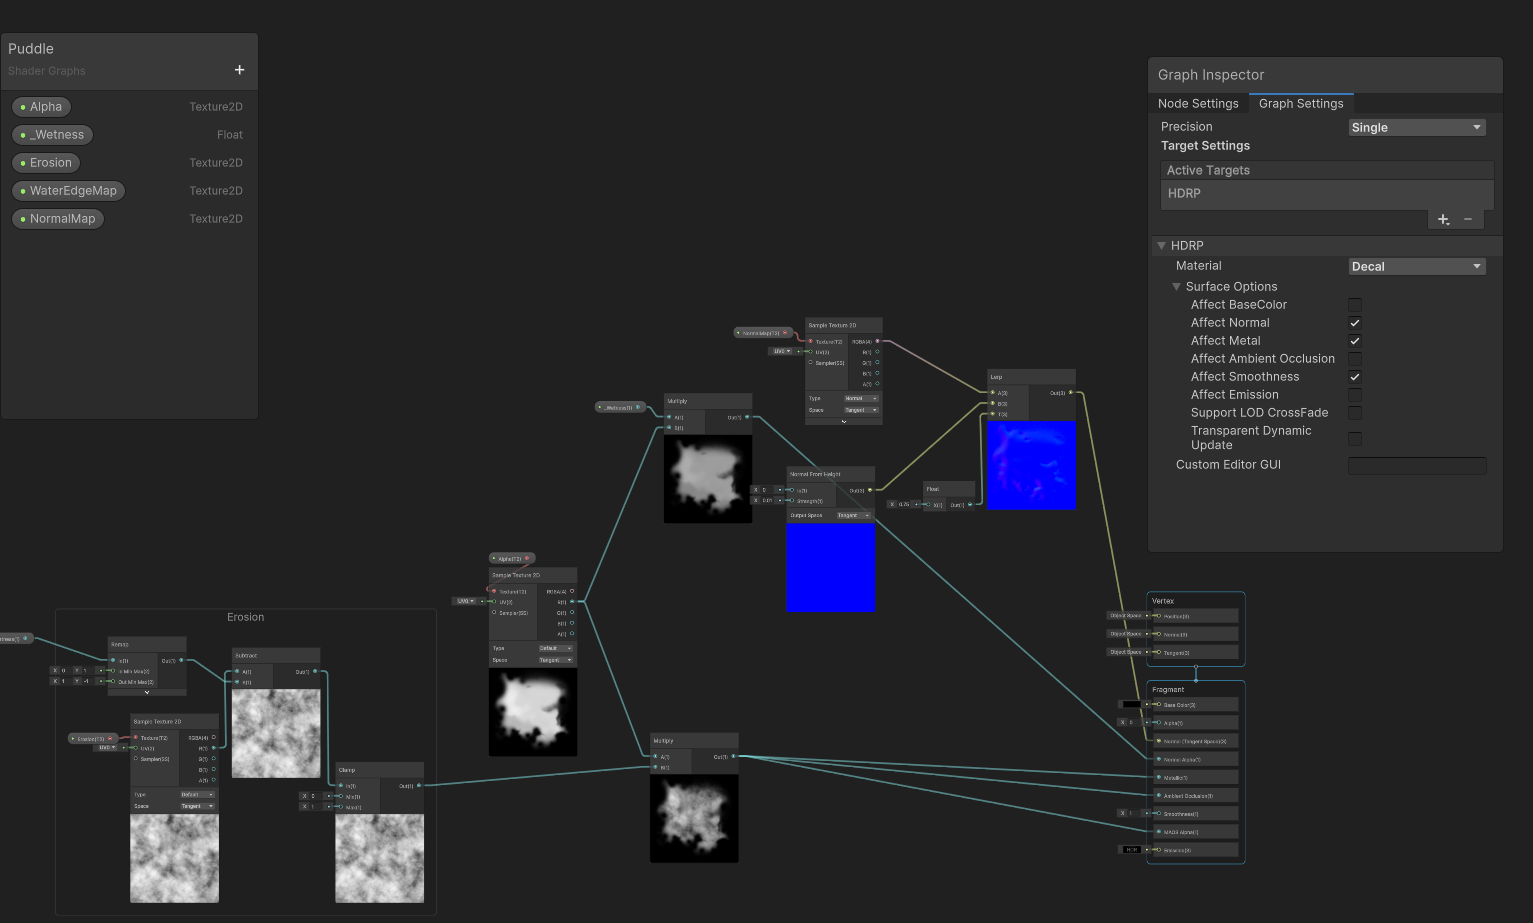Click the Lerp node Out(3) output port
Screen dimensions: 1533x923
1070,393
